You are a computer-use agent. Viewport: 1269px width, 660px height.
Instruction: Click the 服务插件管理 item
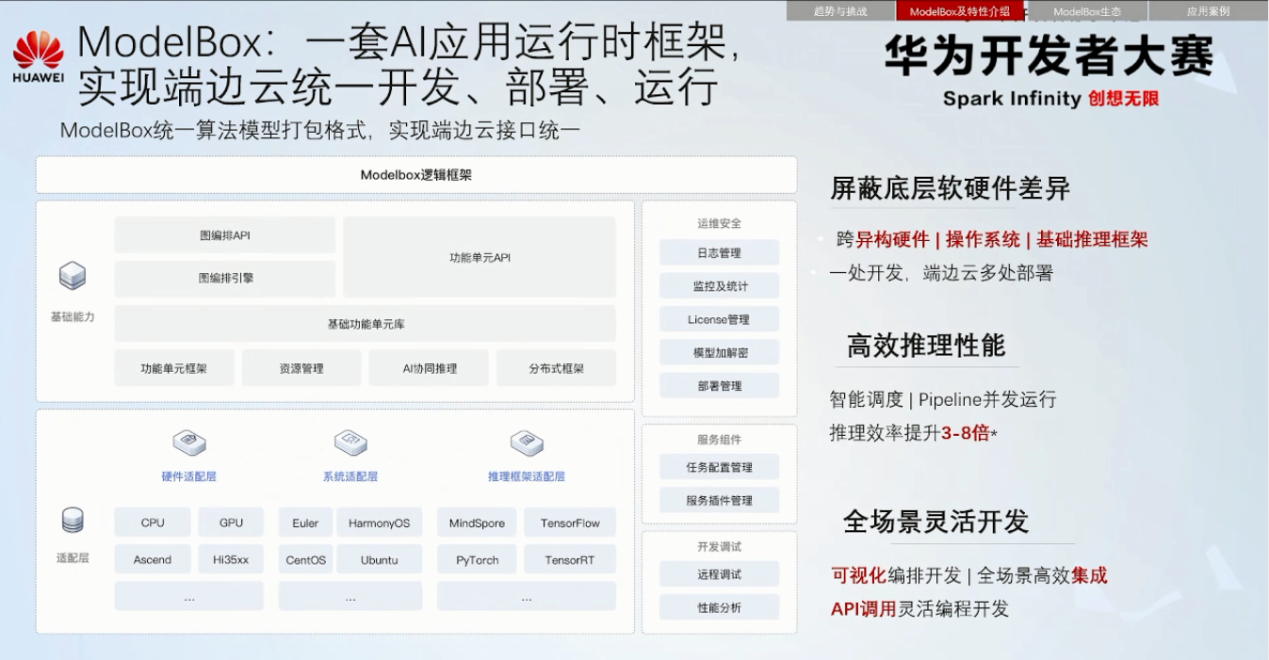[x=719, y=500]
